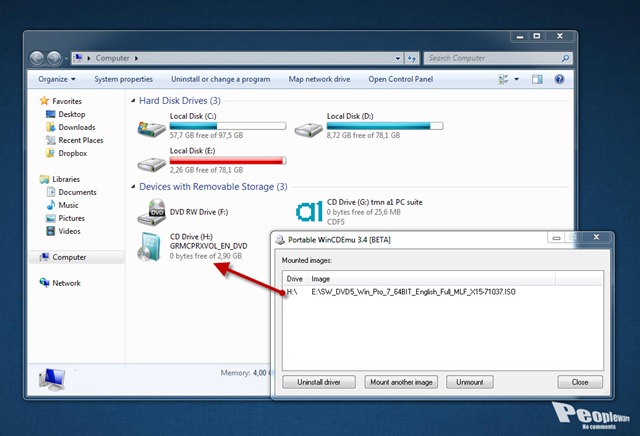Select Local Disk (D:) drive icon
The width and height of the screenshot is (640, 436).
tap(309, 130)
